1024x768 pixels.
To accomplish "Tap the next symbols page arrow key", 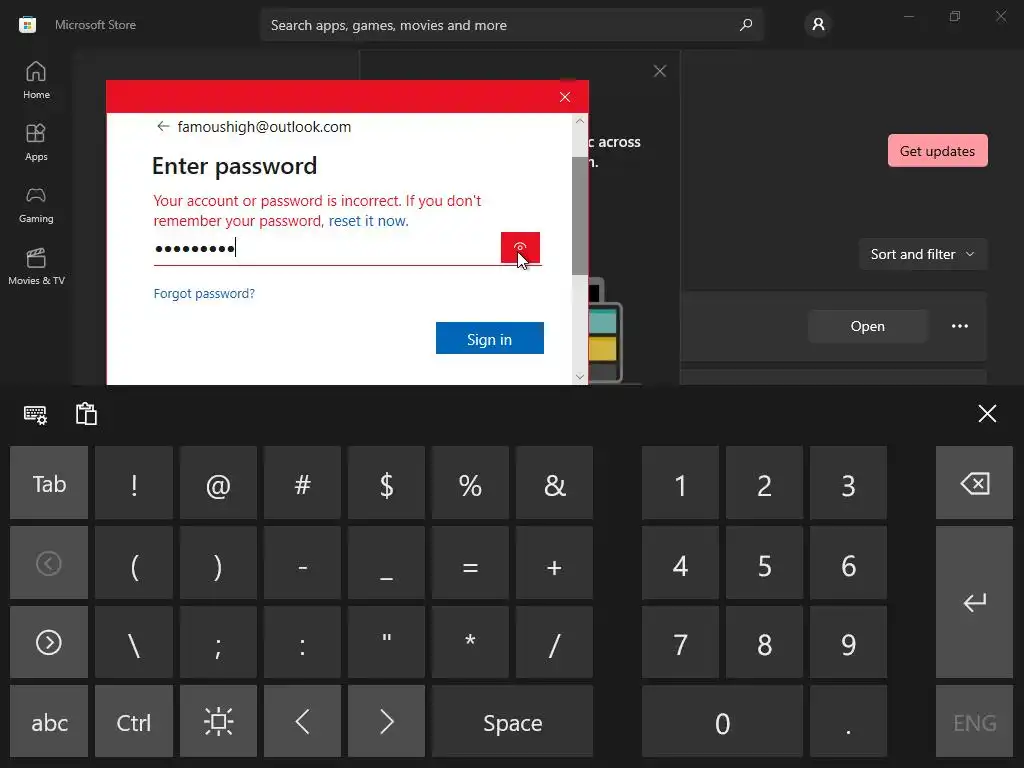I will (49, 643).
